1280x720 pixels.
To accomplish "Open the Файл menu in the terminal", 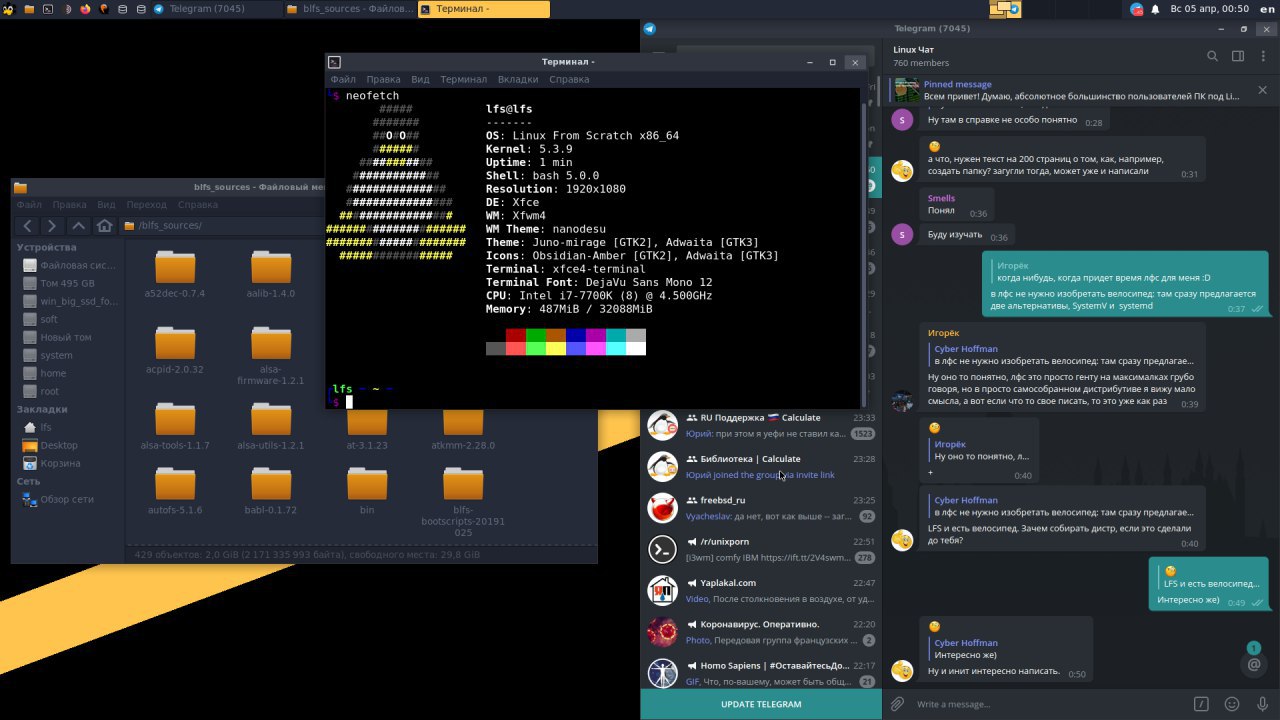I will point(343,79).
